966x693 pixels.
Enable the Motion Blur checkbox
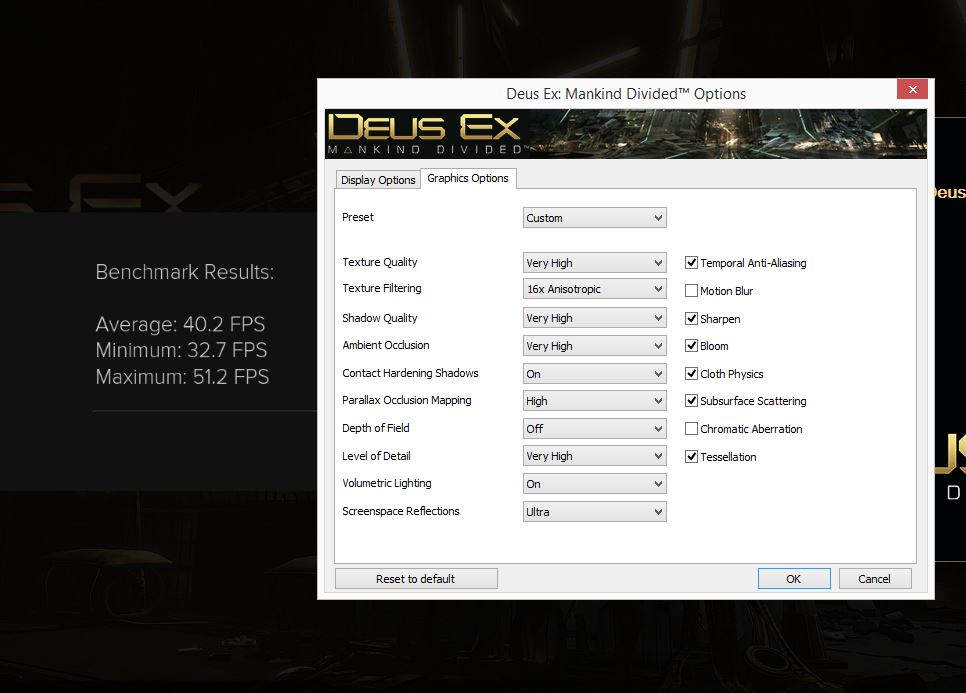point(691,291)
